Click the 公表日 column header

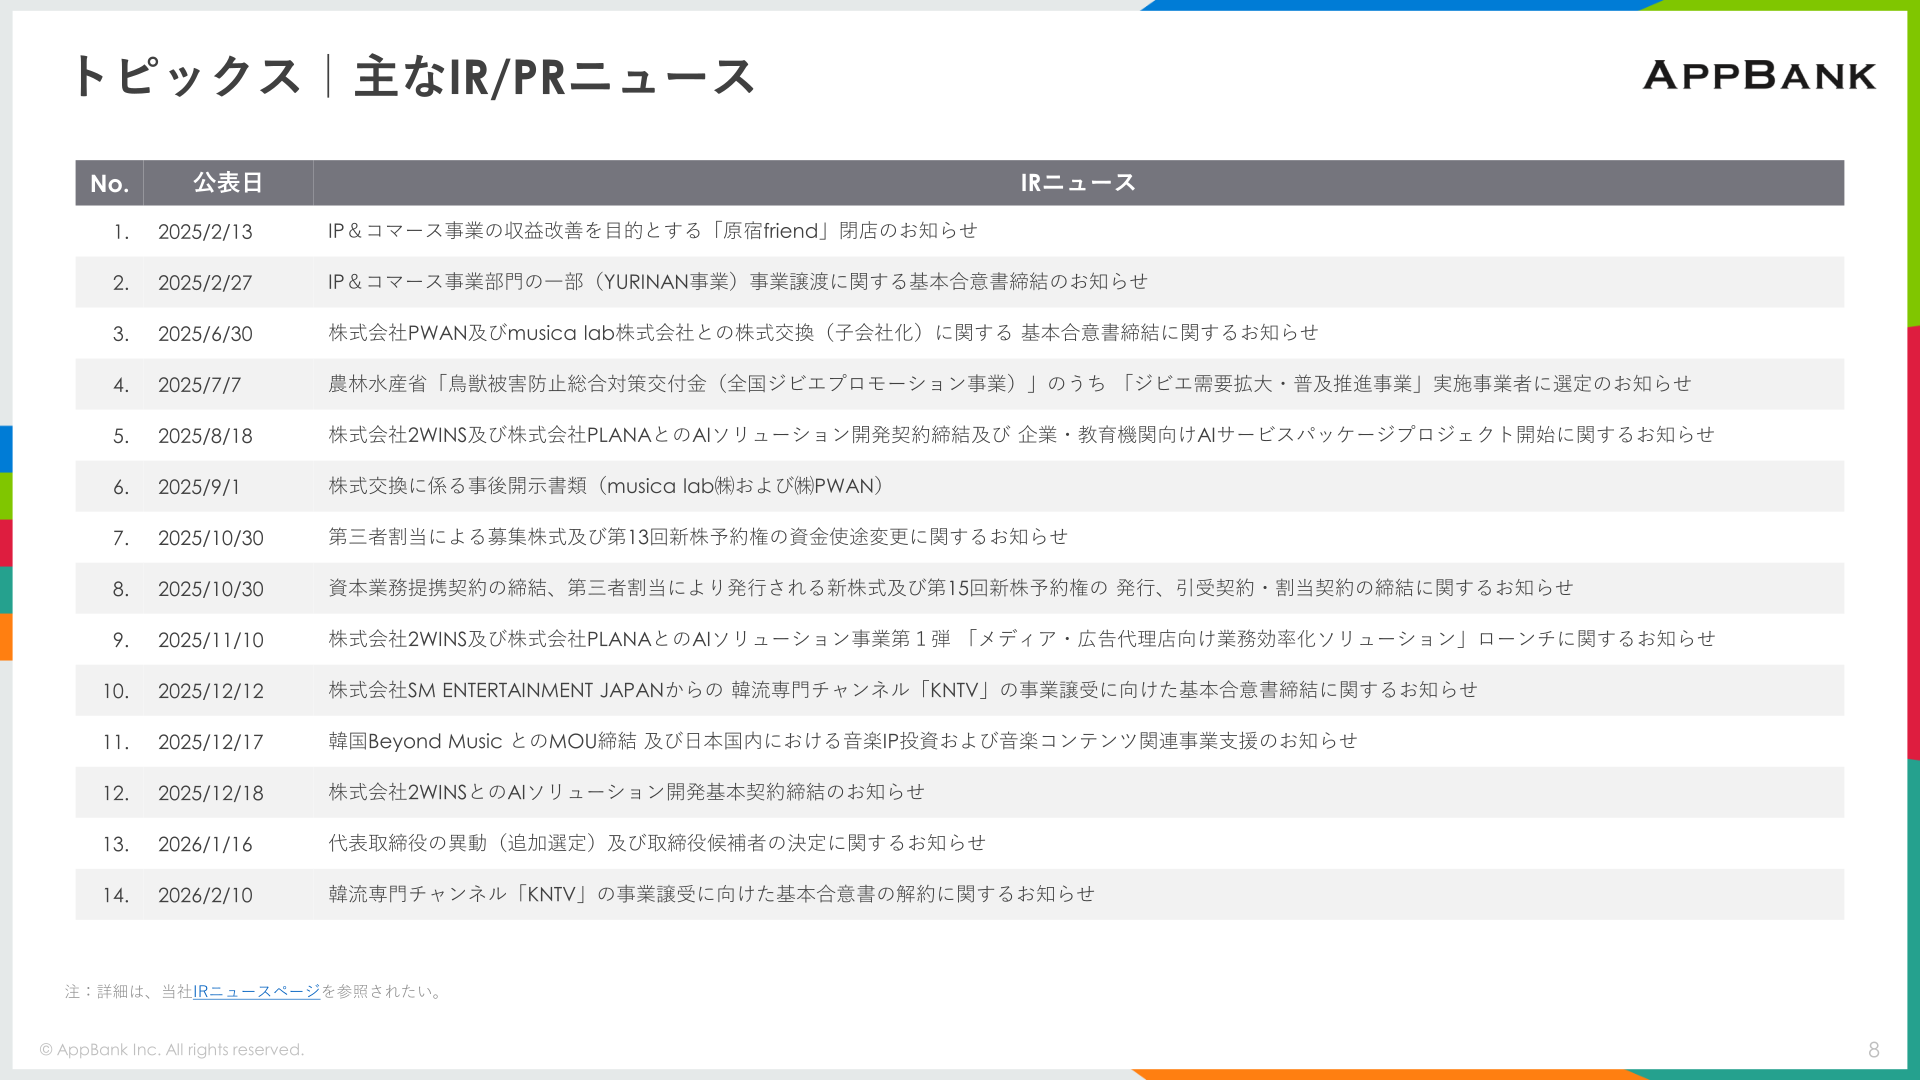coord(228,183)
